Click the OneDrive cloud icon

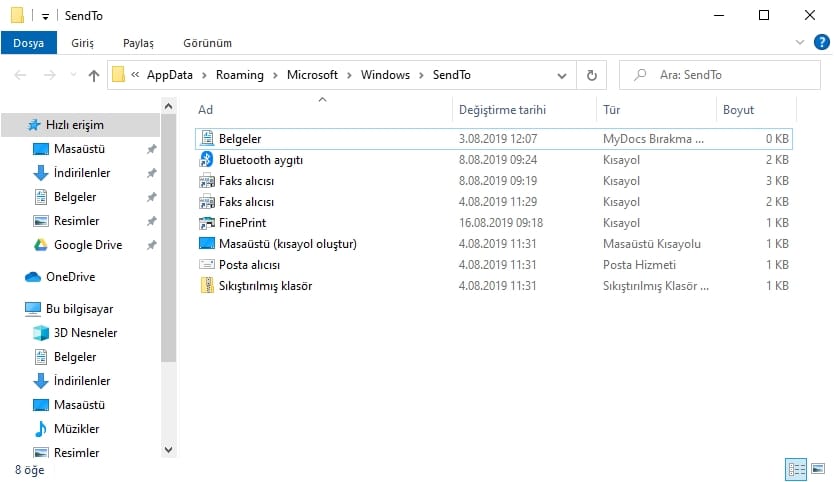tap(33, 277)
